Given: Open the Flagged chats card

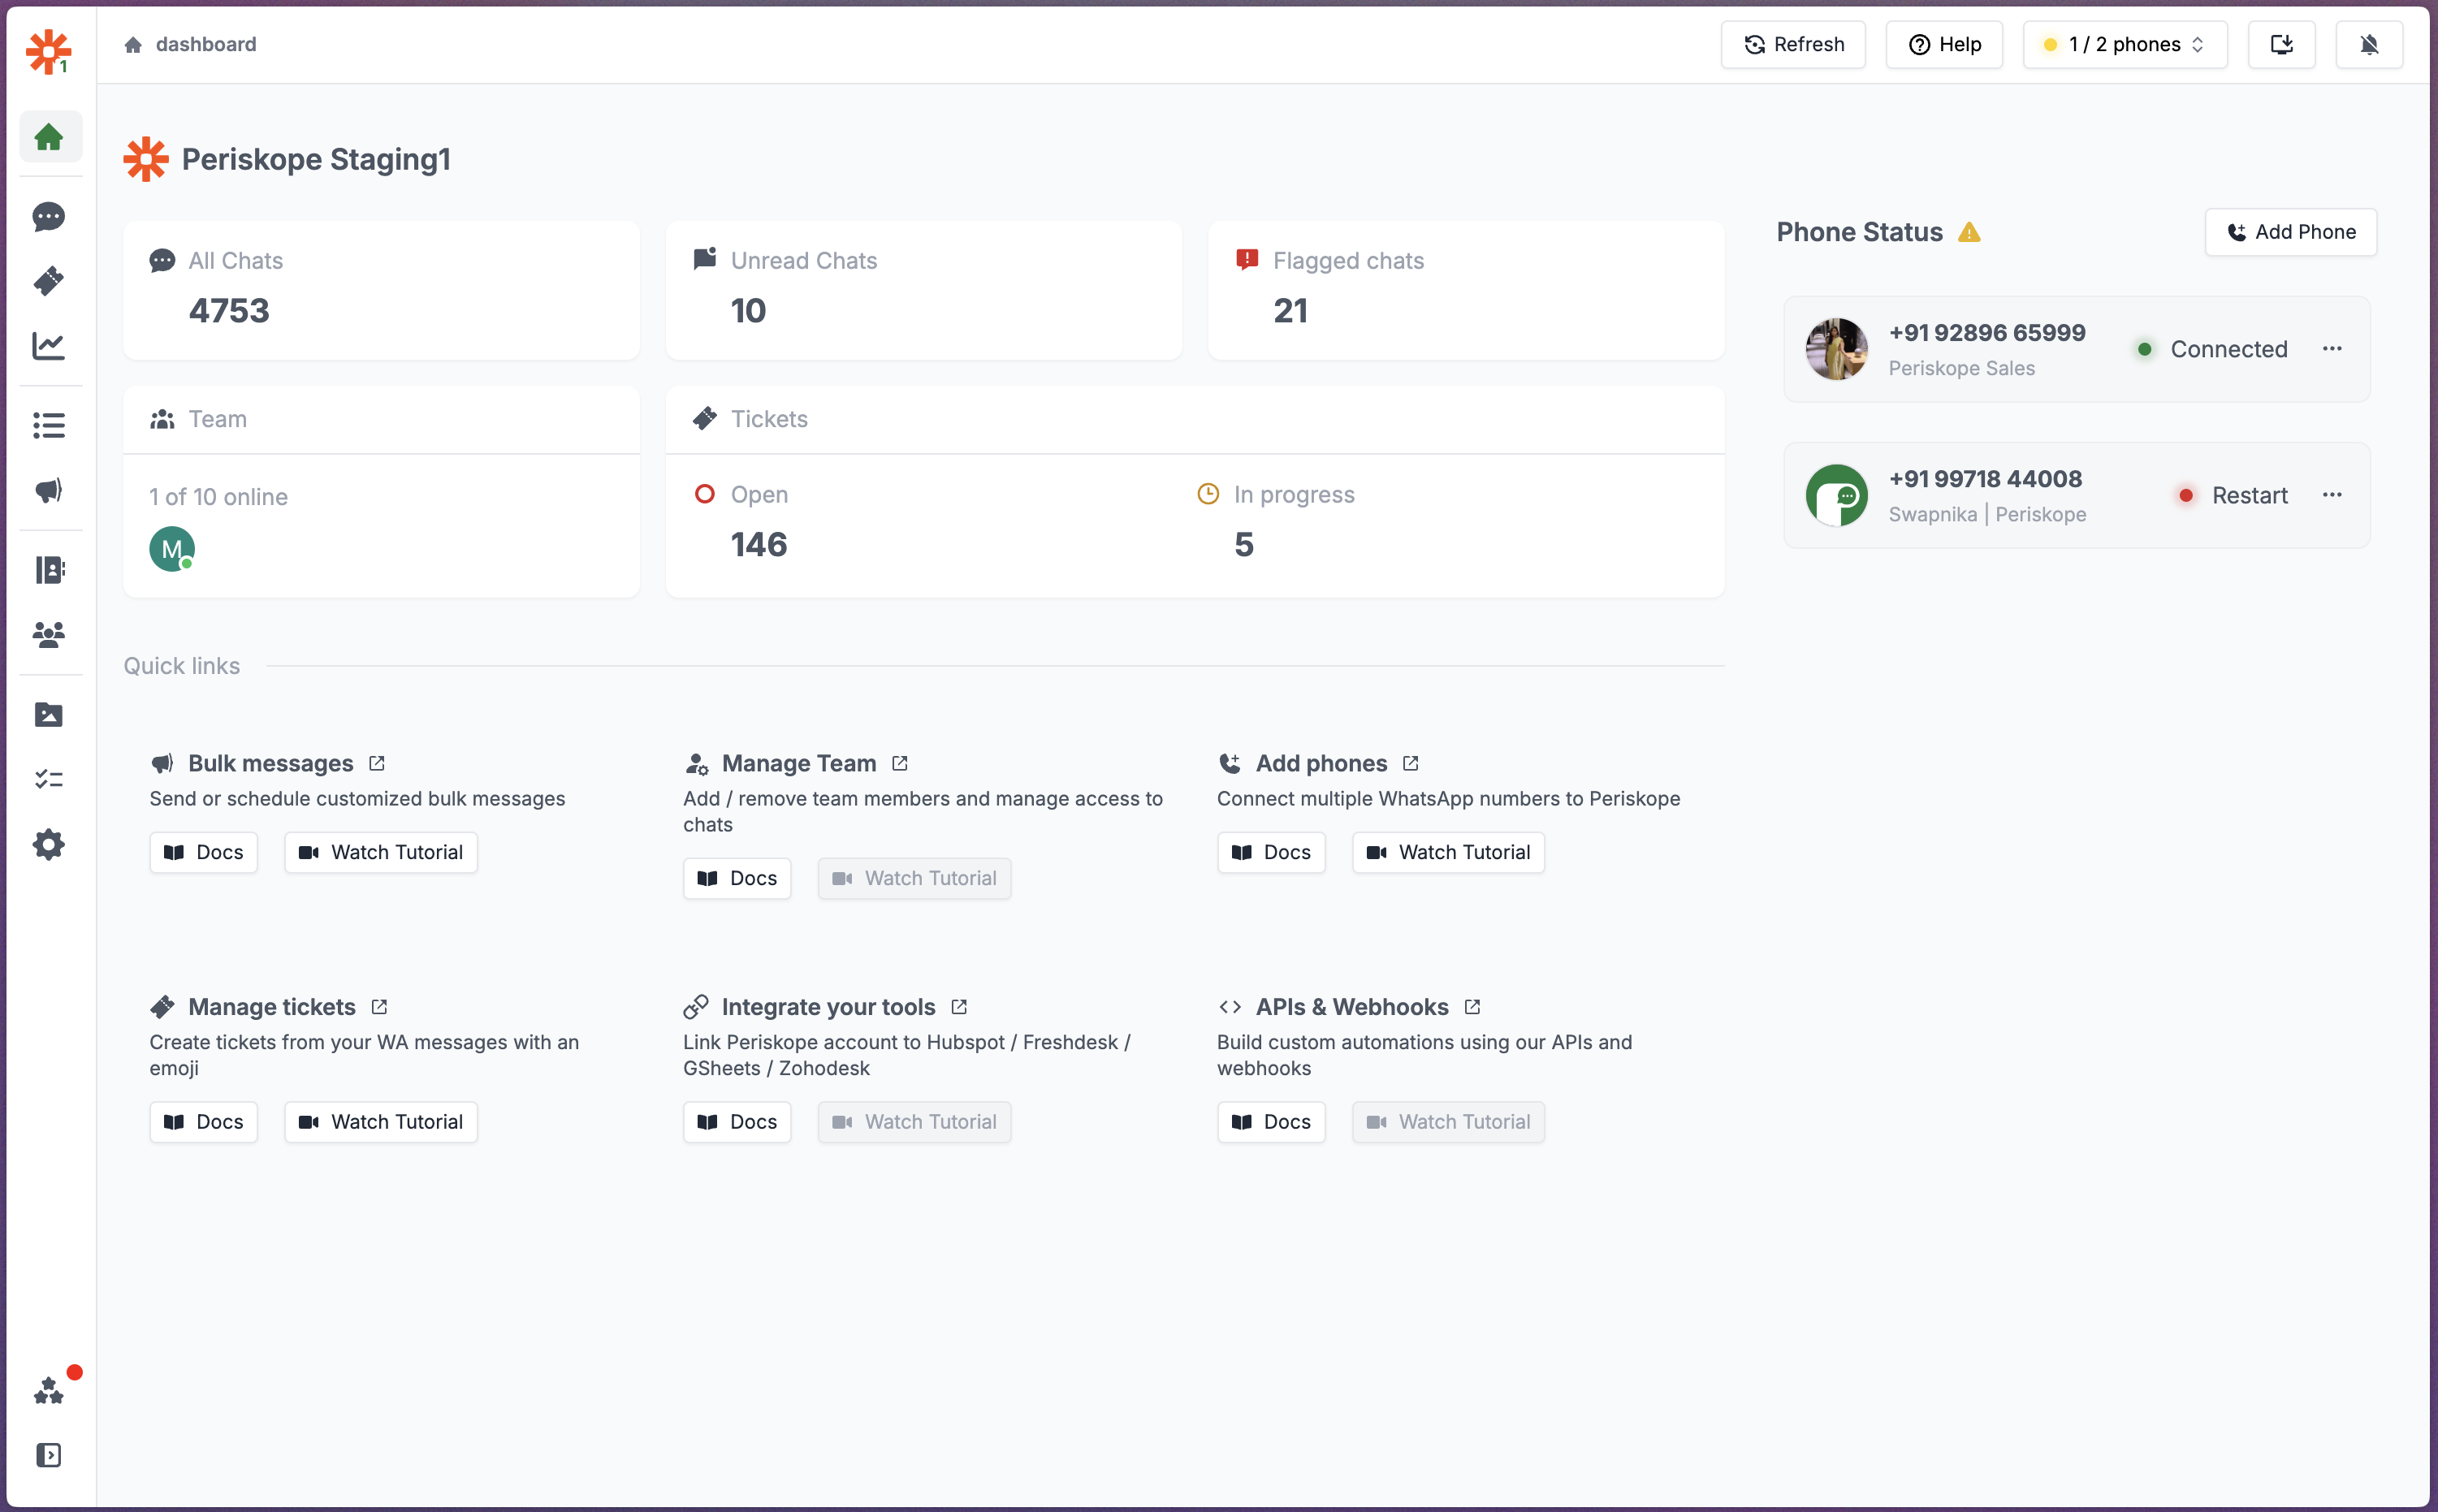Looking at the screenshot, I should tap(1466, 290).
